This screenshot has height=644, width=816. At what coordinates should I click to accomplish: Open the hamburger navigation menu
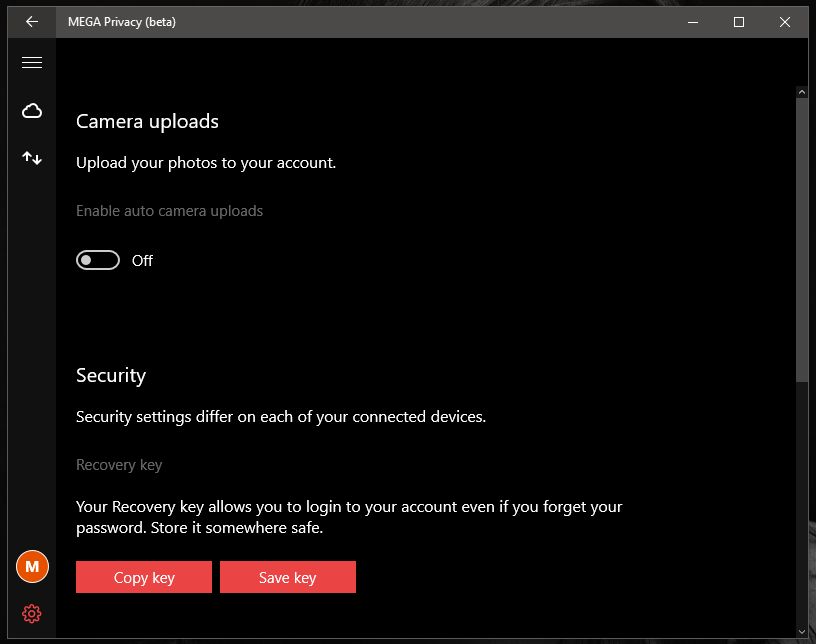[x=32, y=62]
